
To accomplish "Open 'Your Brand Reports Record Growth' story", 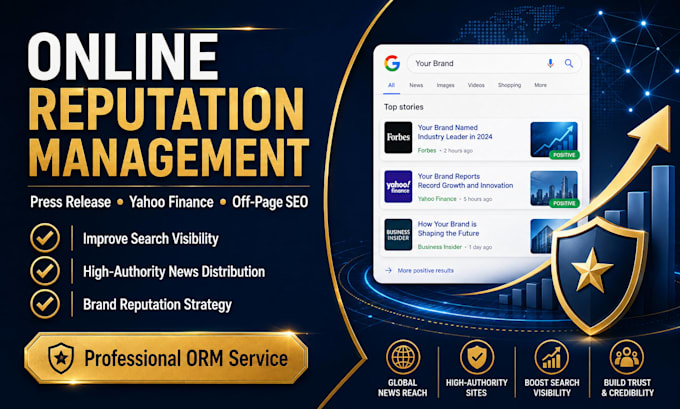I will click(465, 181).
